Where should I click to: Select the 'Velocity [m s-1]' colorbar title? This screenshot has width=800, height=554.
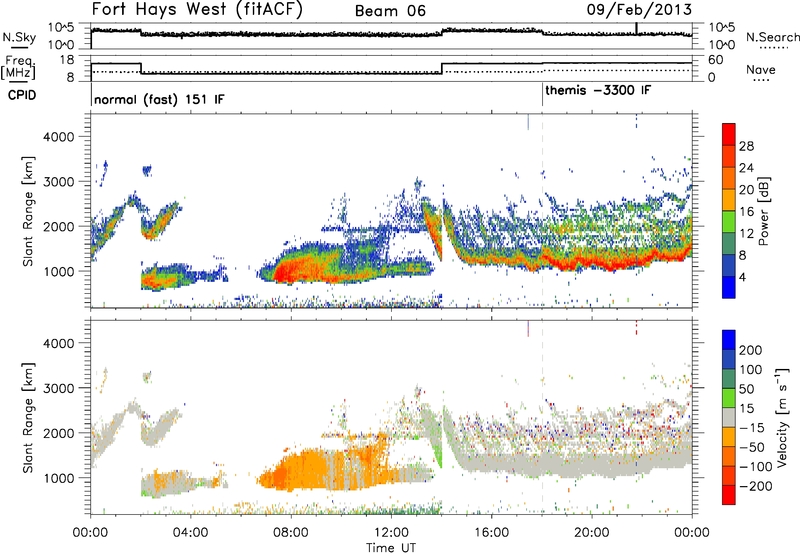782,417
